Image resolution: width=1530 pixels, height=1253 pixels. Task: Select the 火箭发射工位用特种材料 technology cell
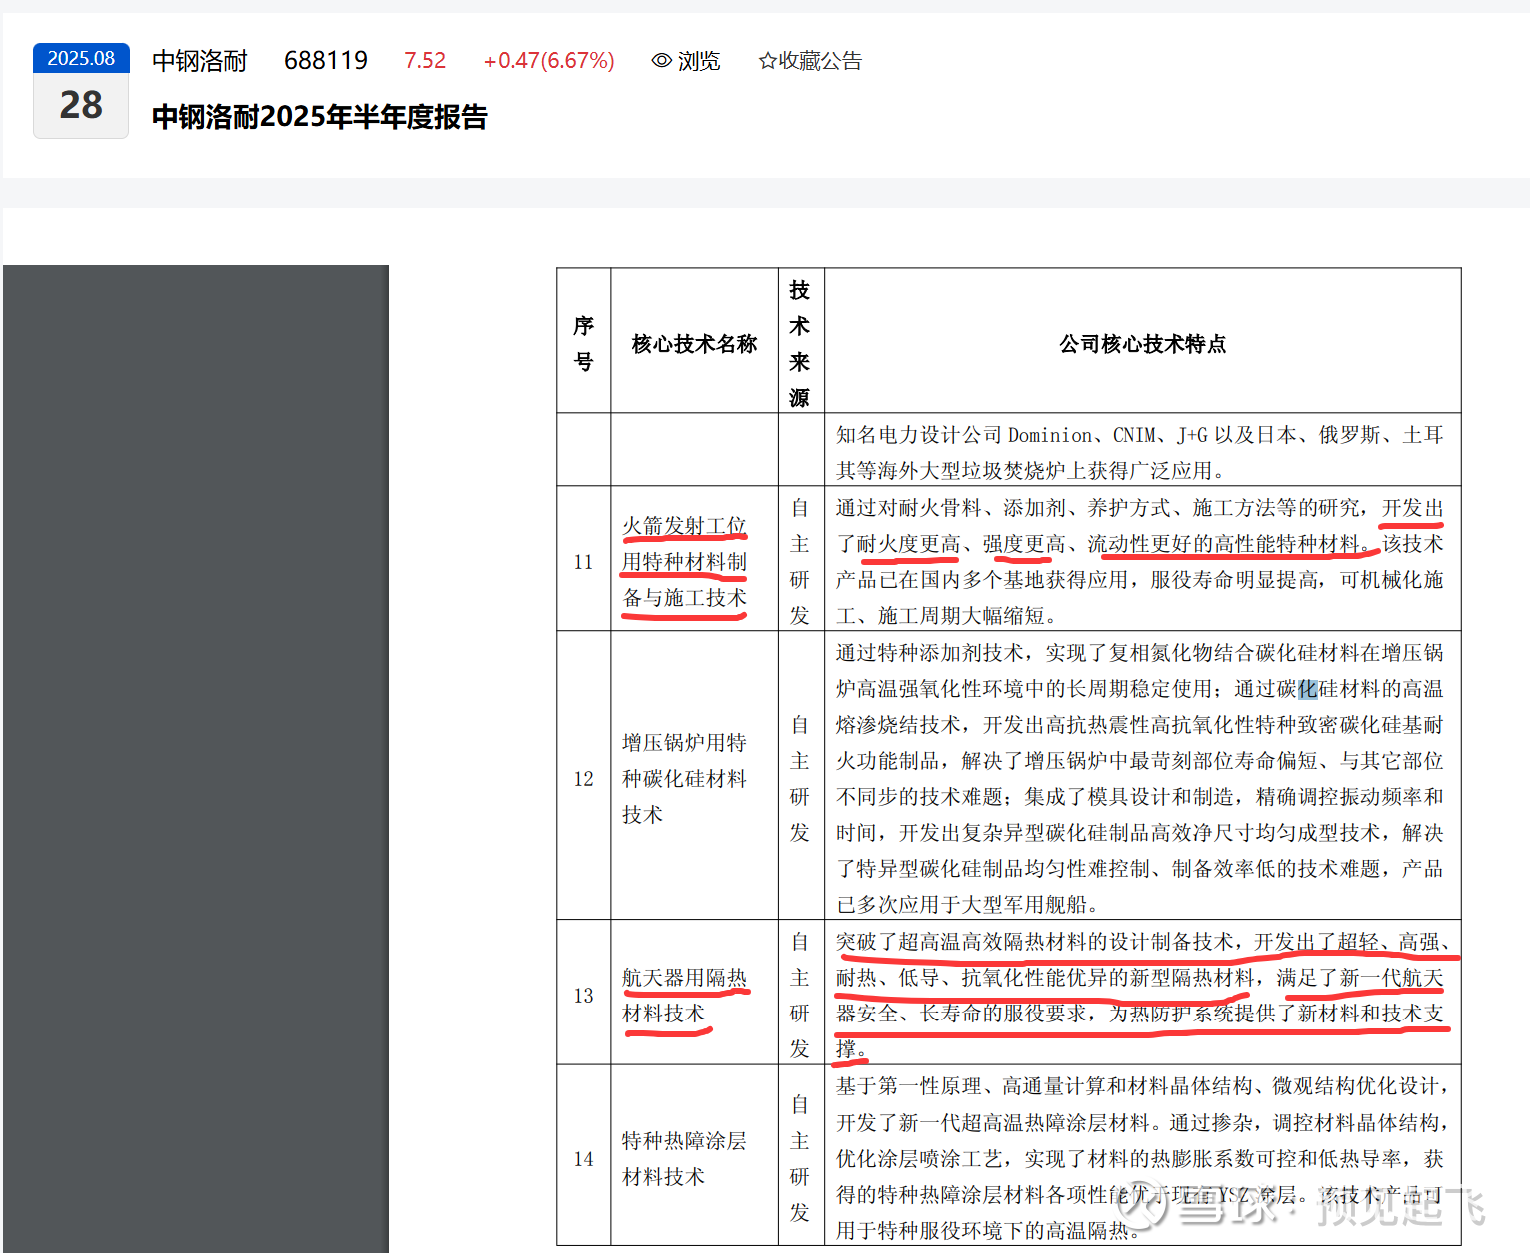tap(684, 561)
